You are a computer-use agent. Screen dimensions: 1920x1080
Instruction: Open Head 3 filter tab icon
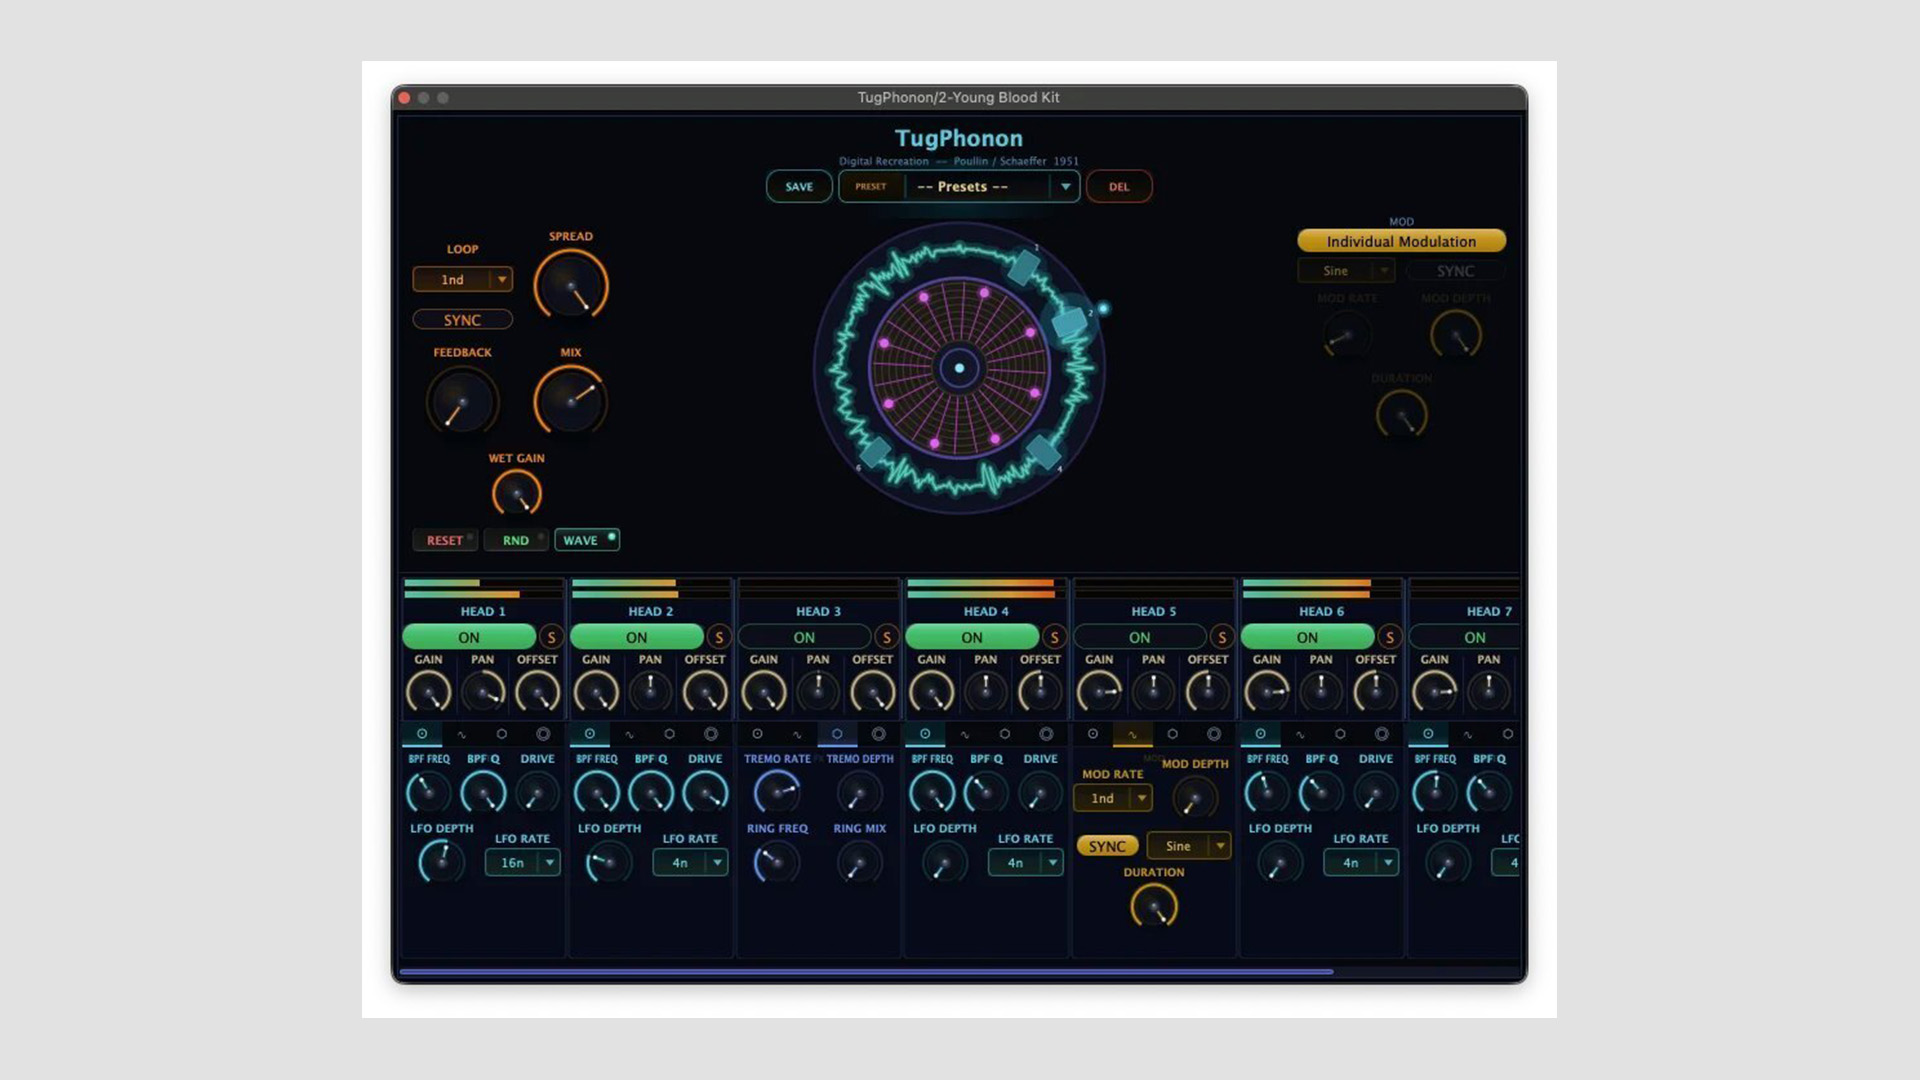pyautogui.click(x=757, y=734)
